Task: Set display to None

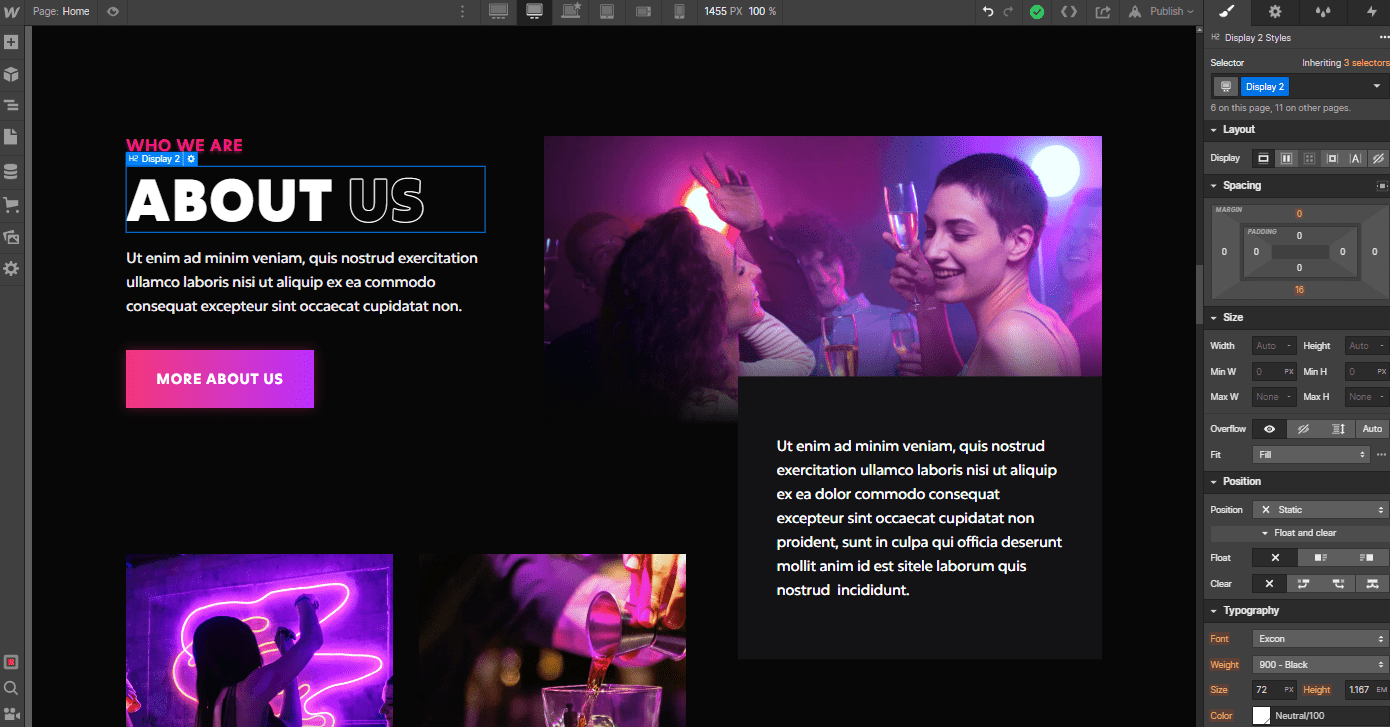Action: click(1378, 158)
